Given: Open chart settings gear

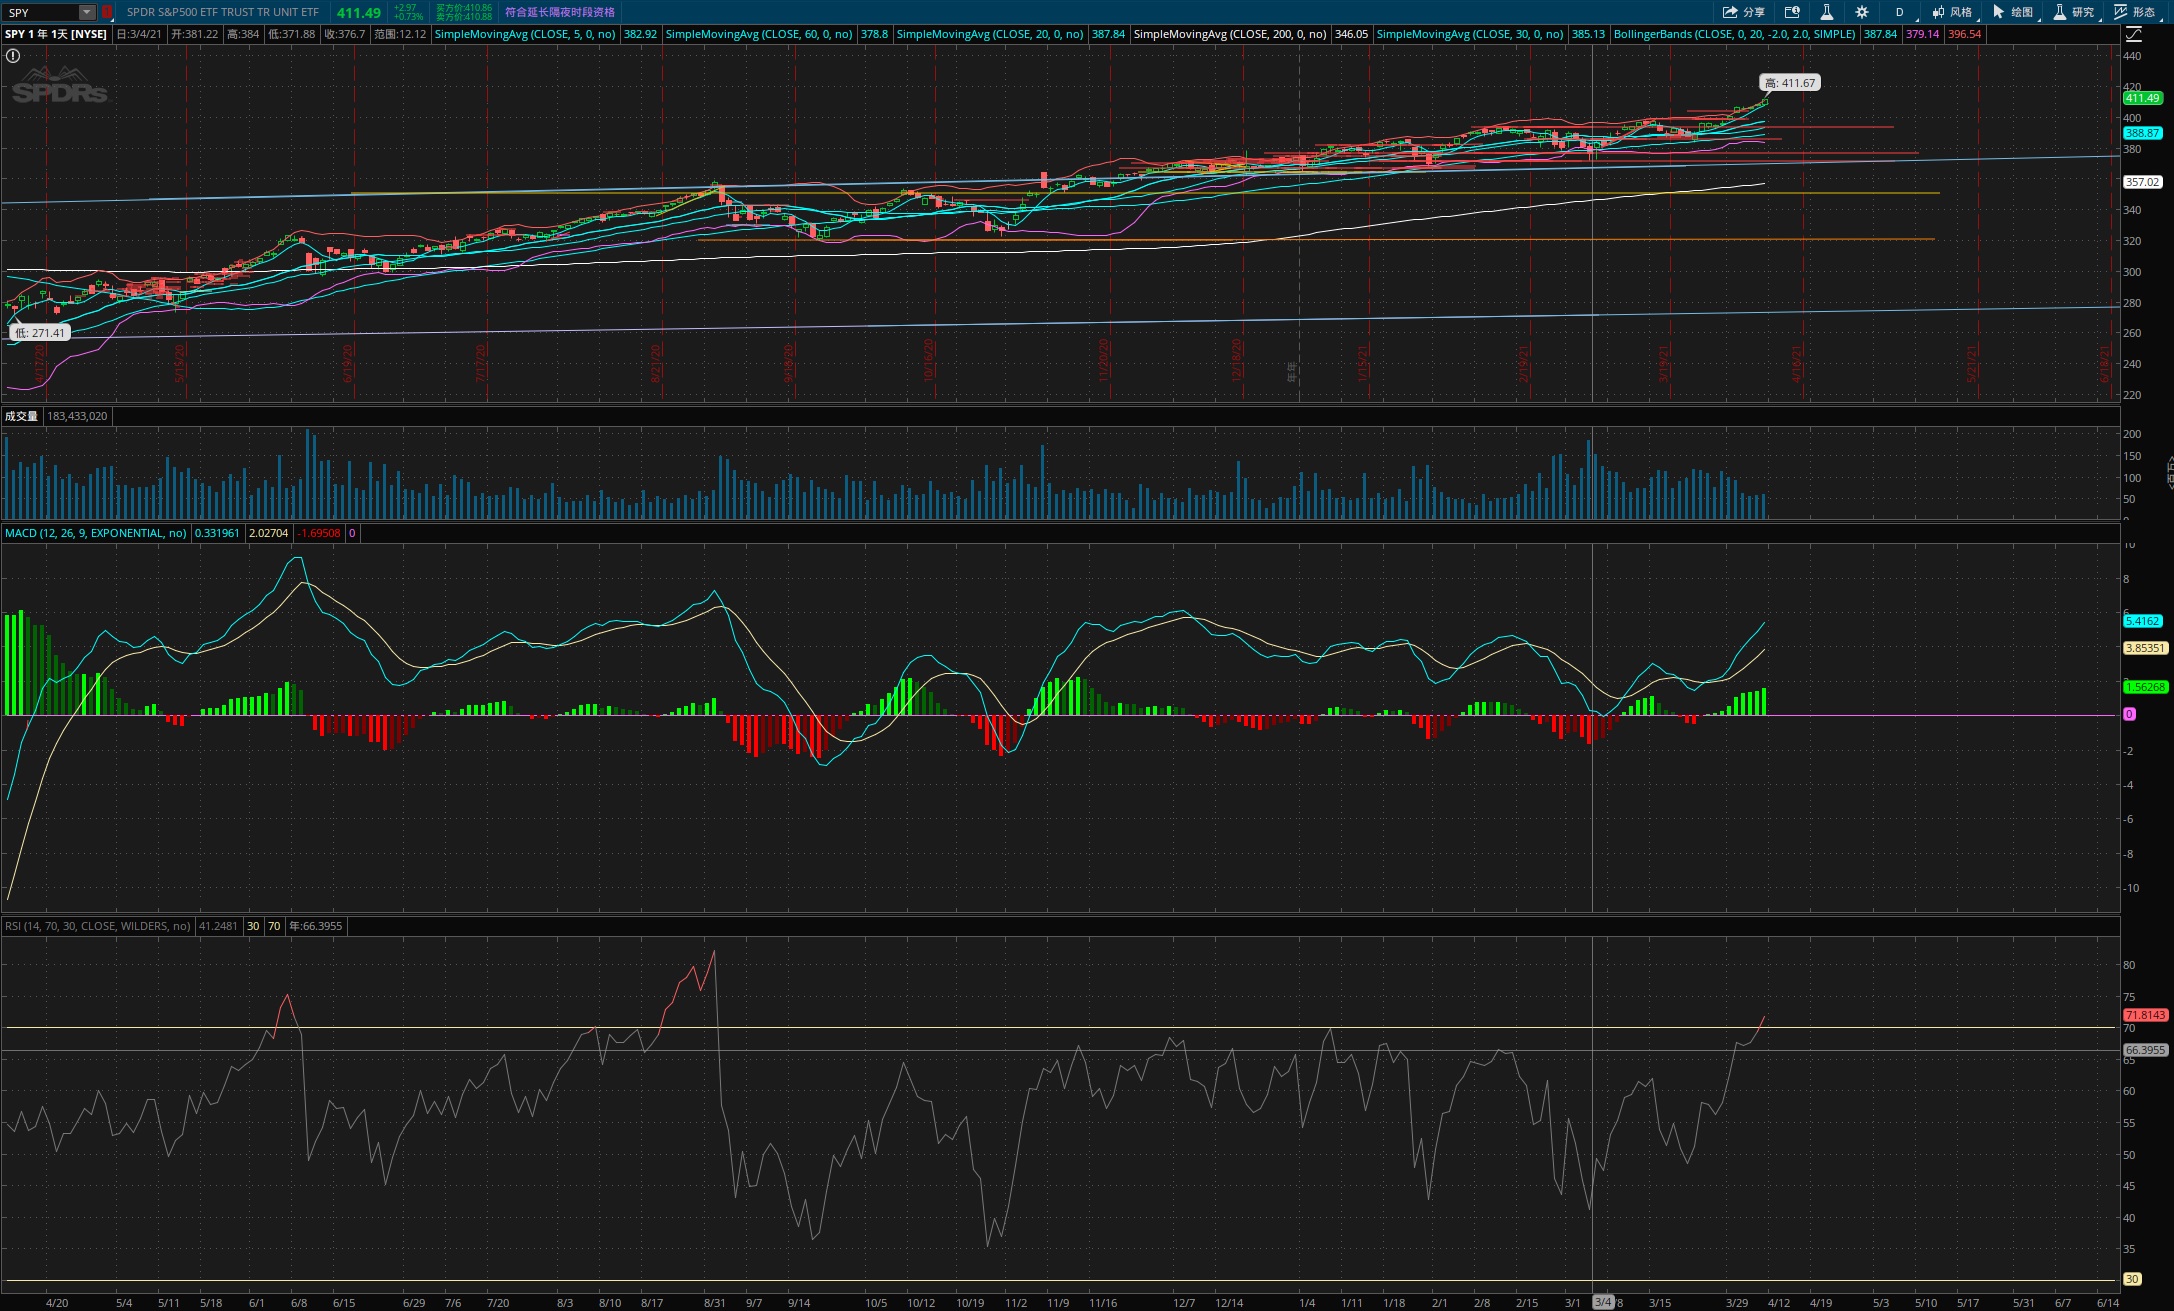Looking at the screenshot, I should (1861, 12).
